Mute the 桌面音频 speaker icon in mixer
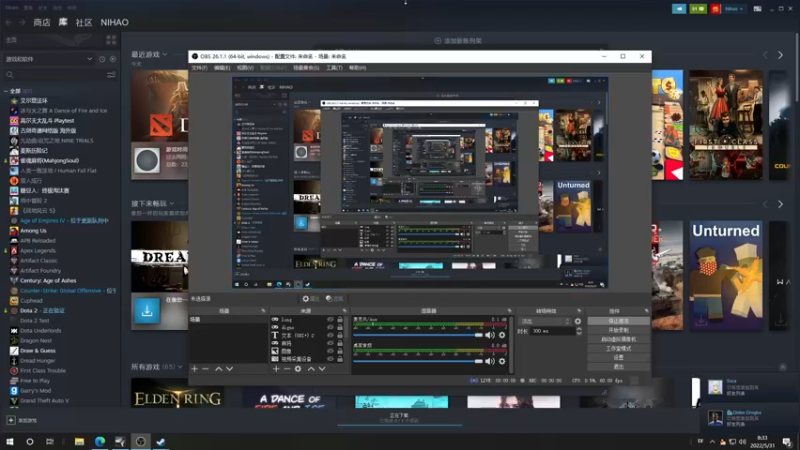Image resolution: width=800 pixels, height=450 pixels. click(x=490, y=361)
